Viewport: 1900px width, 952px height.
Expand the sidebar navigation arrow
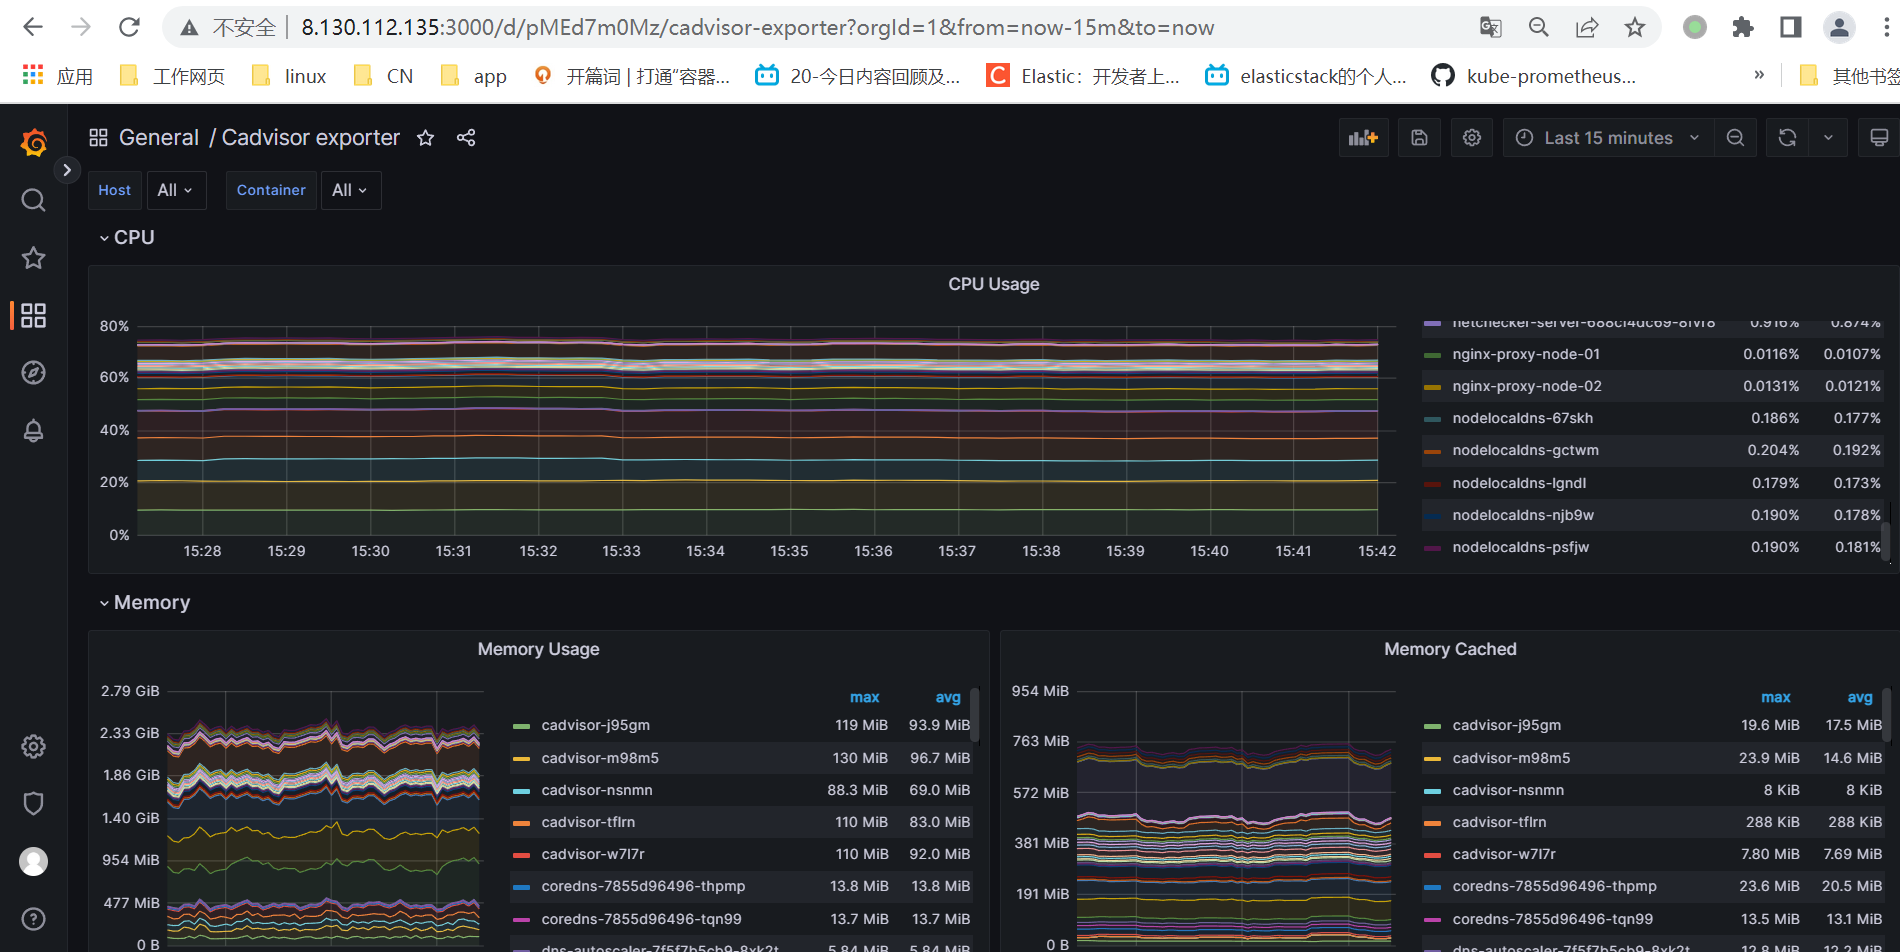point(67,170)
